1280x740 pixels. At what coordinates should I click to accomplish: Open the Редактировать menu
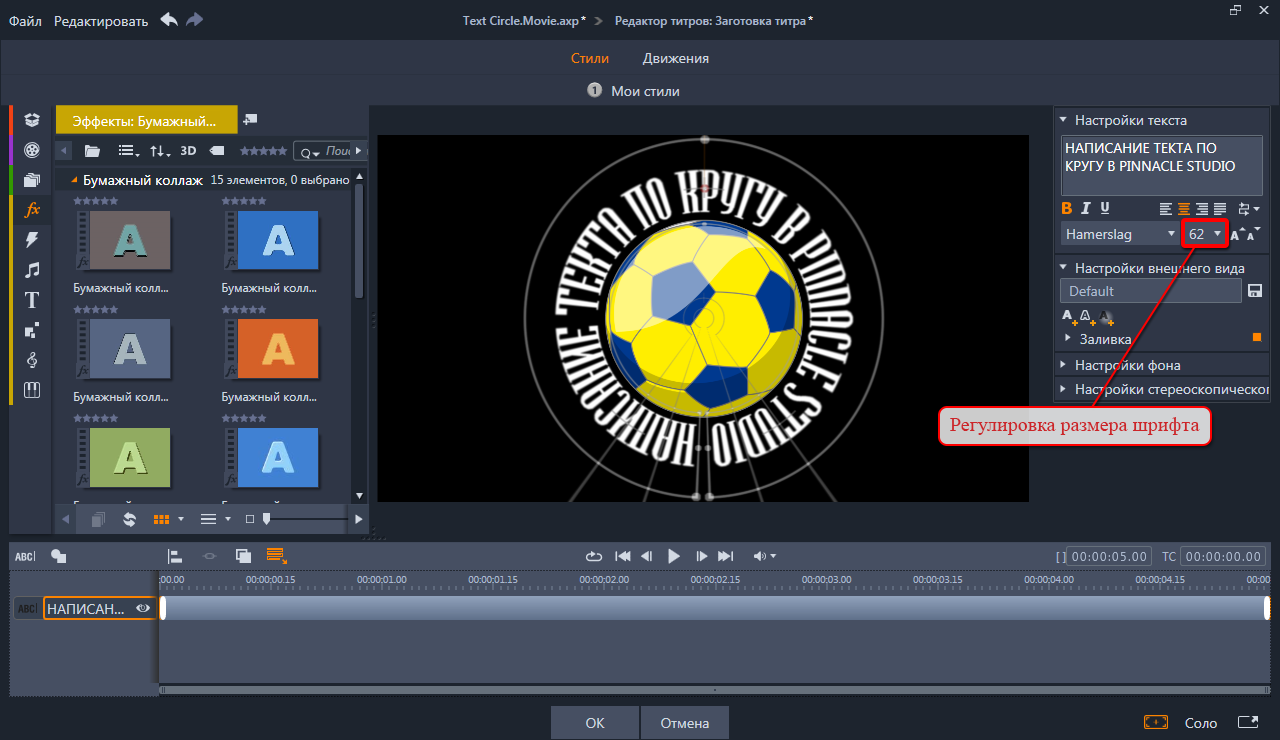[101, 20]
